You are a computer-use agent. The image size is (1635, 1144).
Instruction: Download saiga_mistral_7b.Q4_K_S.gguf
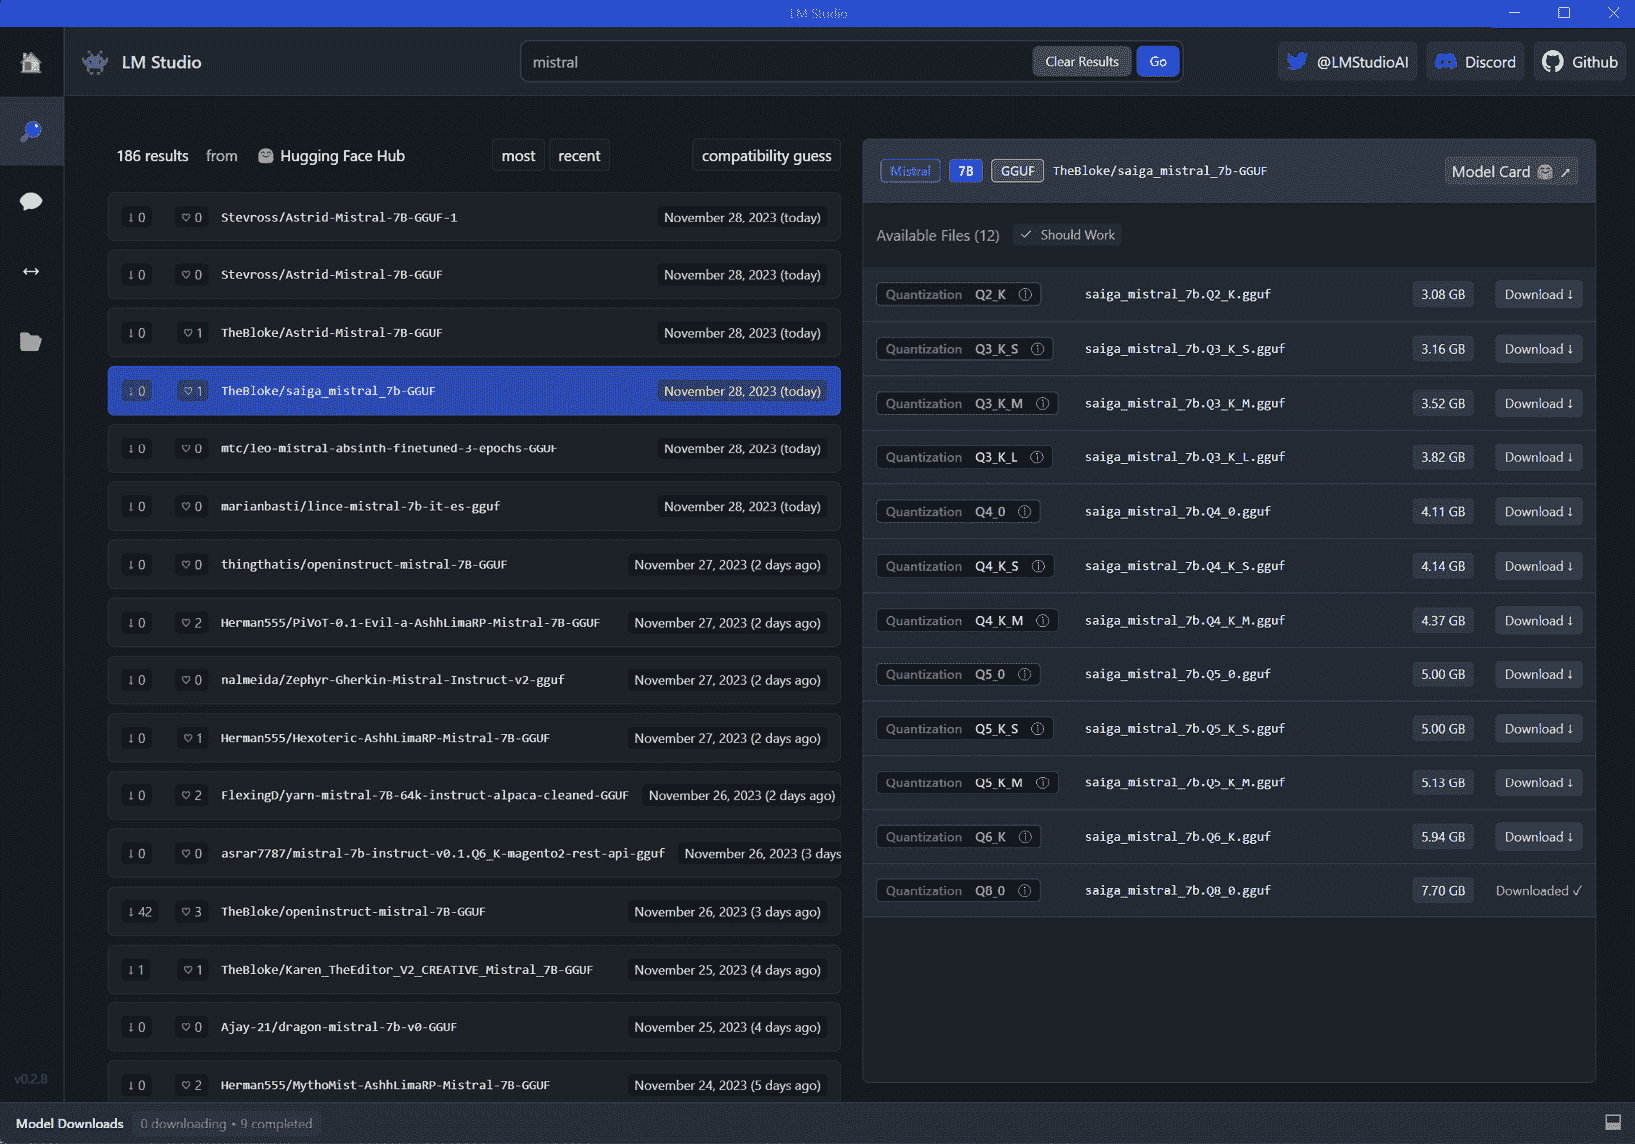pyautogui.click(x=1538, y=566)
